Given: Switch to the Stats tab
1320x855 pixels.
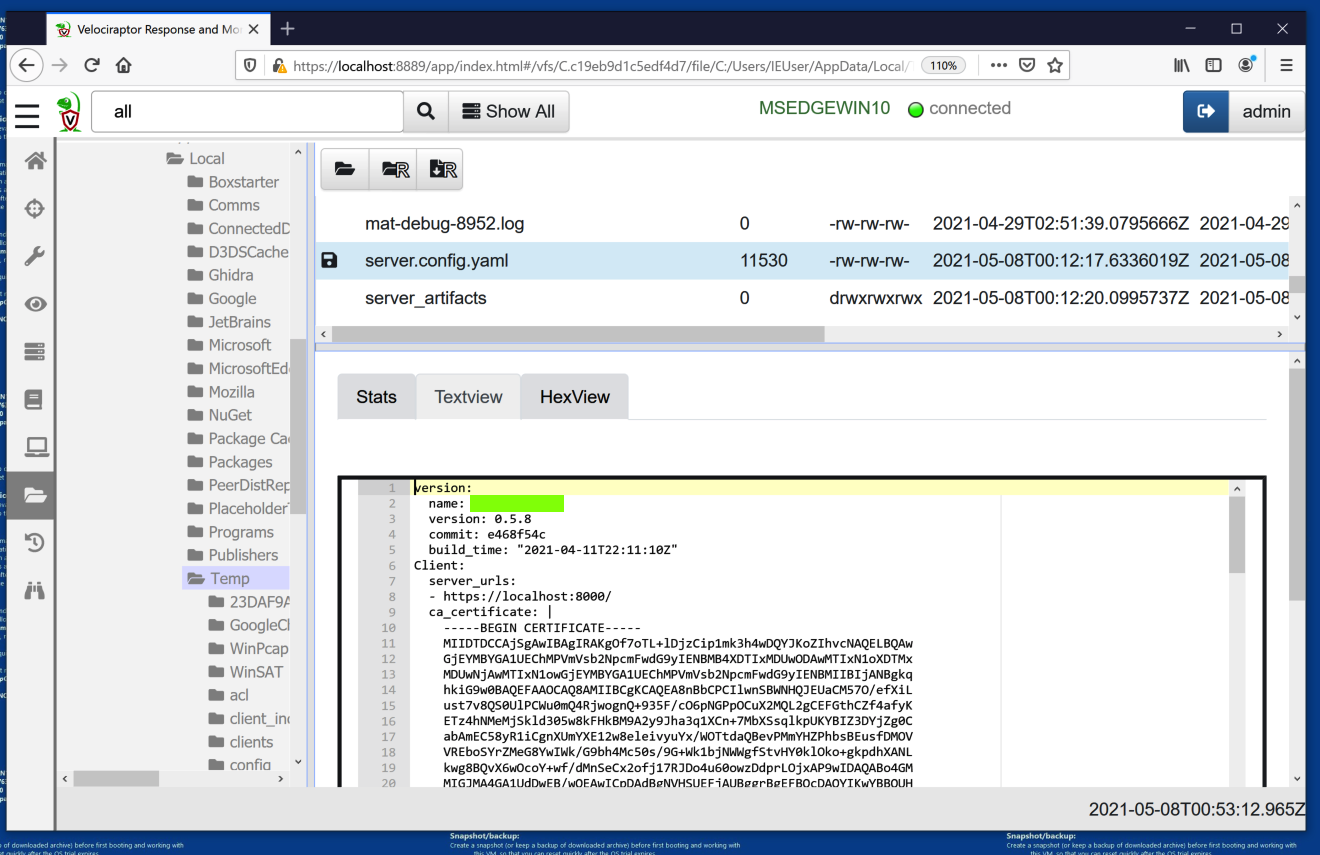Looking at the screenshot, I should (376, 397).
